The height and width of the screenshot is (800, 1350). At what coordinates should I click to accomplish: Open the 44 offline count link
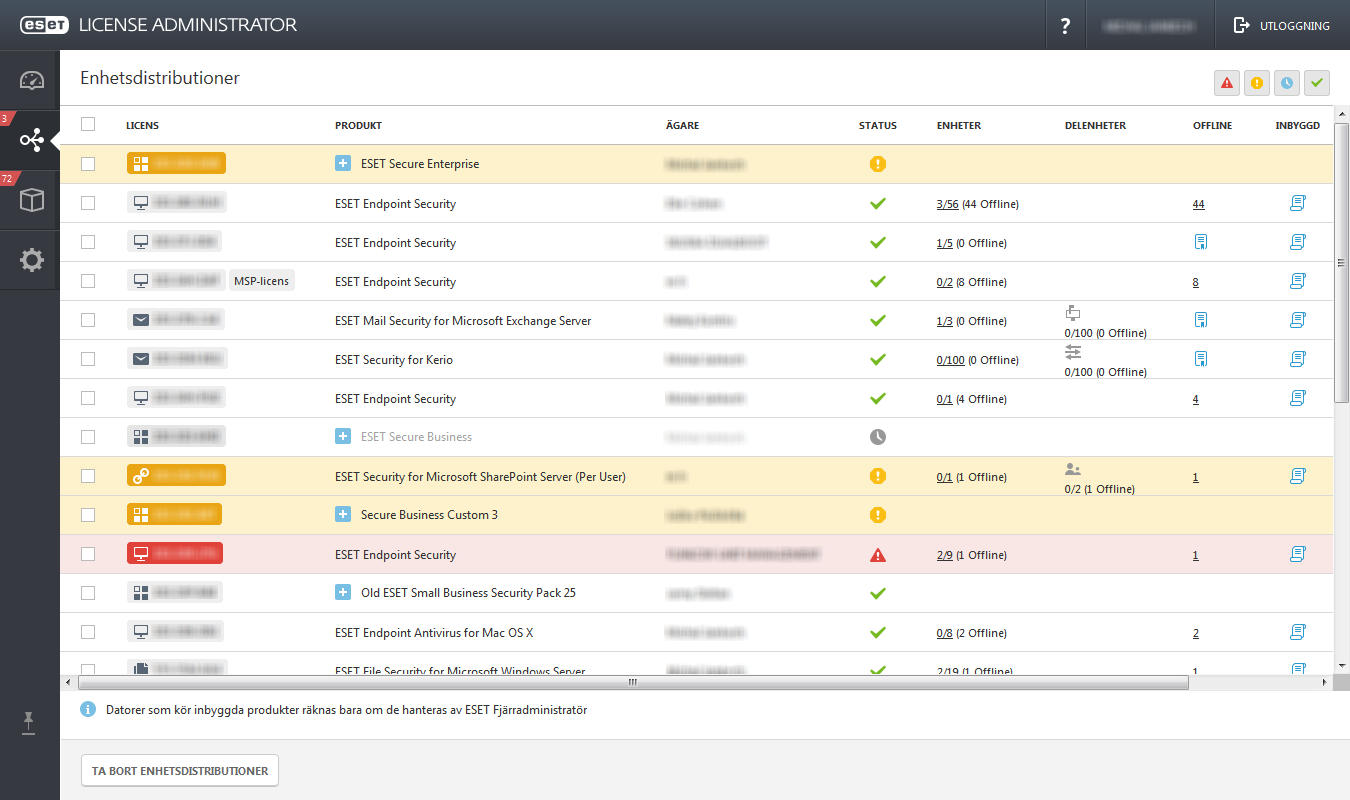pyautogui.click(x=1199, y=204)
